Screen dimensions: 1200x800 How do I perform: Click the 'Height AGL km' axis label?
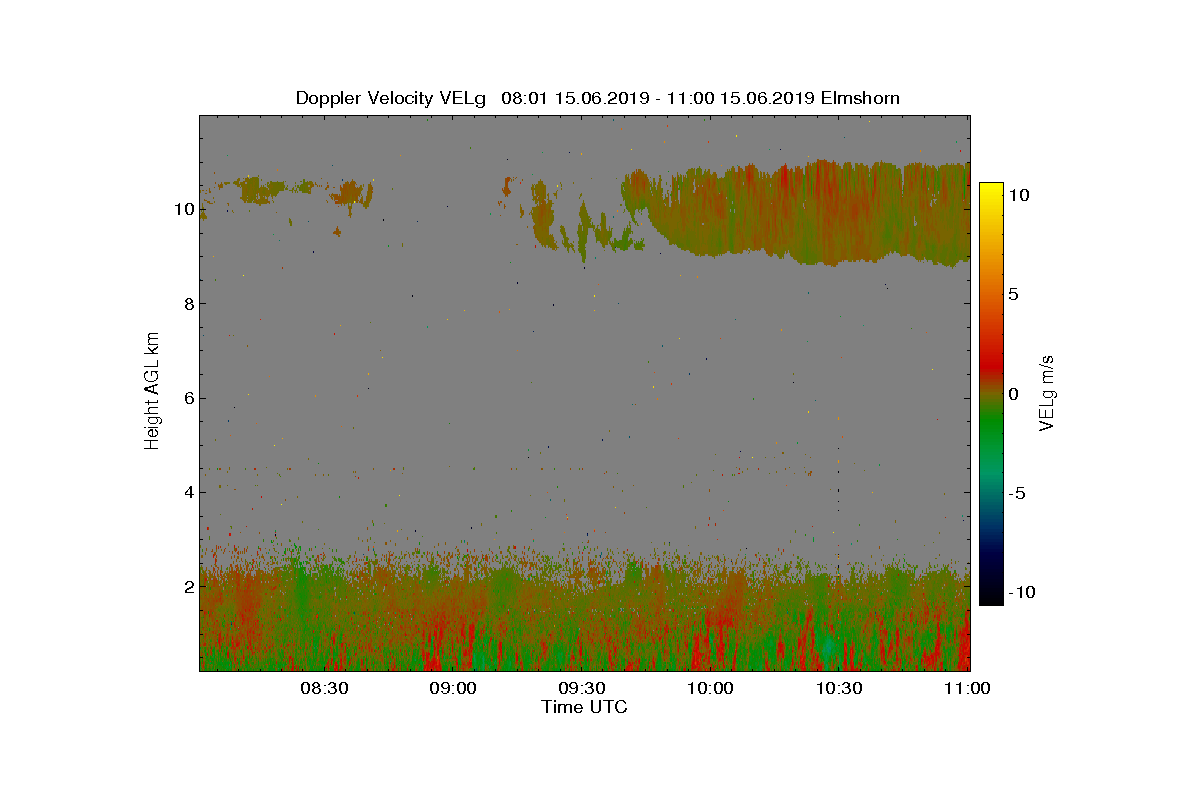[x=152, y=390]
